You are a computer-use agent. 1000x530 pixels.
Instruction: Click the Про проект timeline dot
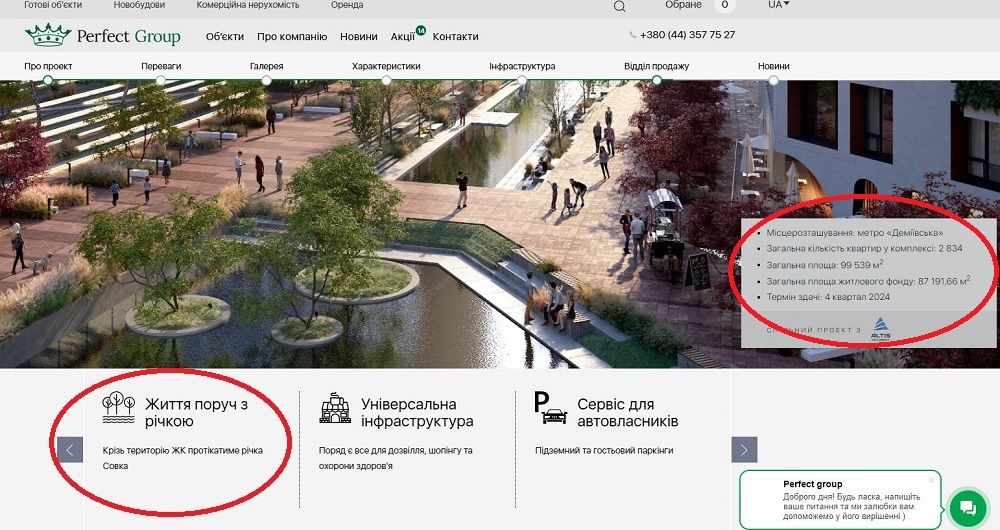click(48, 80)
